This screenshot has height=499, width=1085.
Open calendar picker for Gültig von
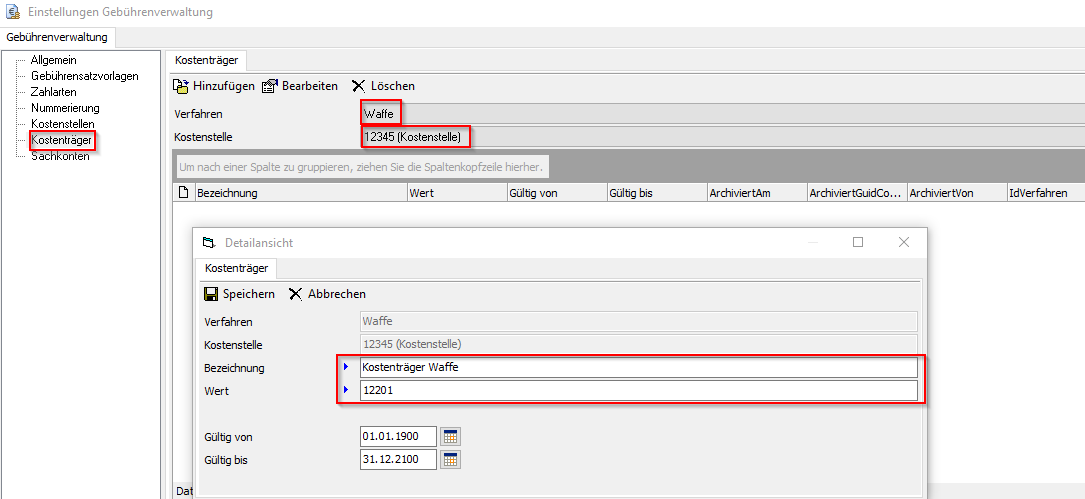450,437
